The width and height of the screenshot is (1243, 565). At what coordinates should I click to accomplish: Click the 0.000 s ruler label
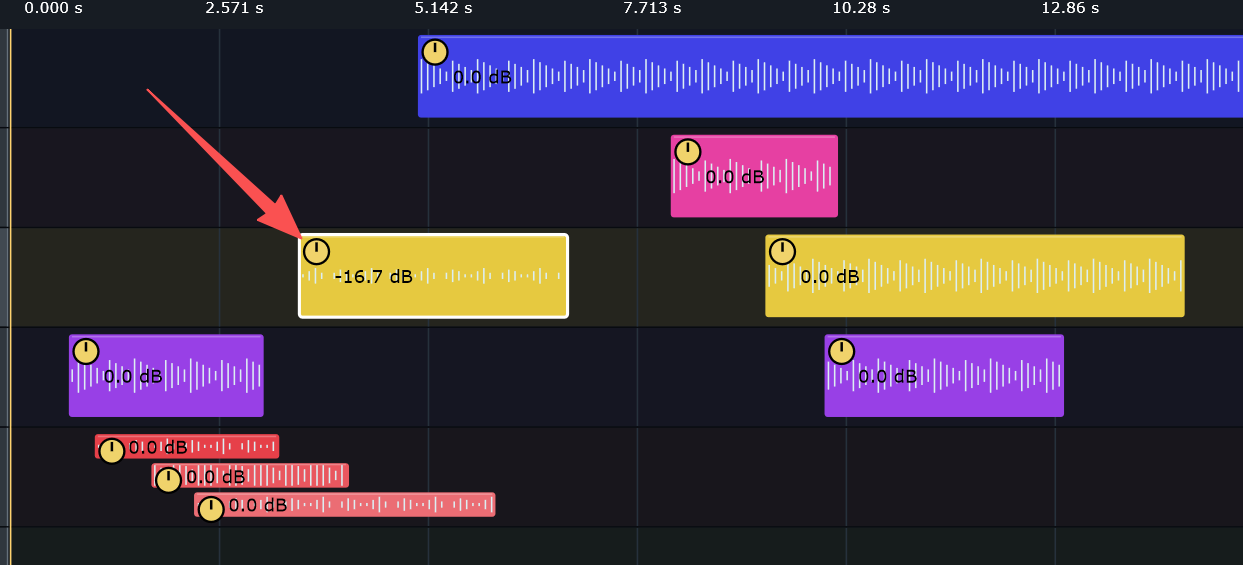(53, 8)
